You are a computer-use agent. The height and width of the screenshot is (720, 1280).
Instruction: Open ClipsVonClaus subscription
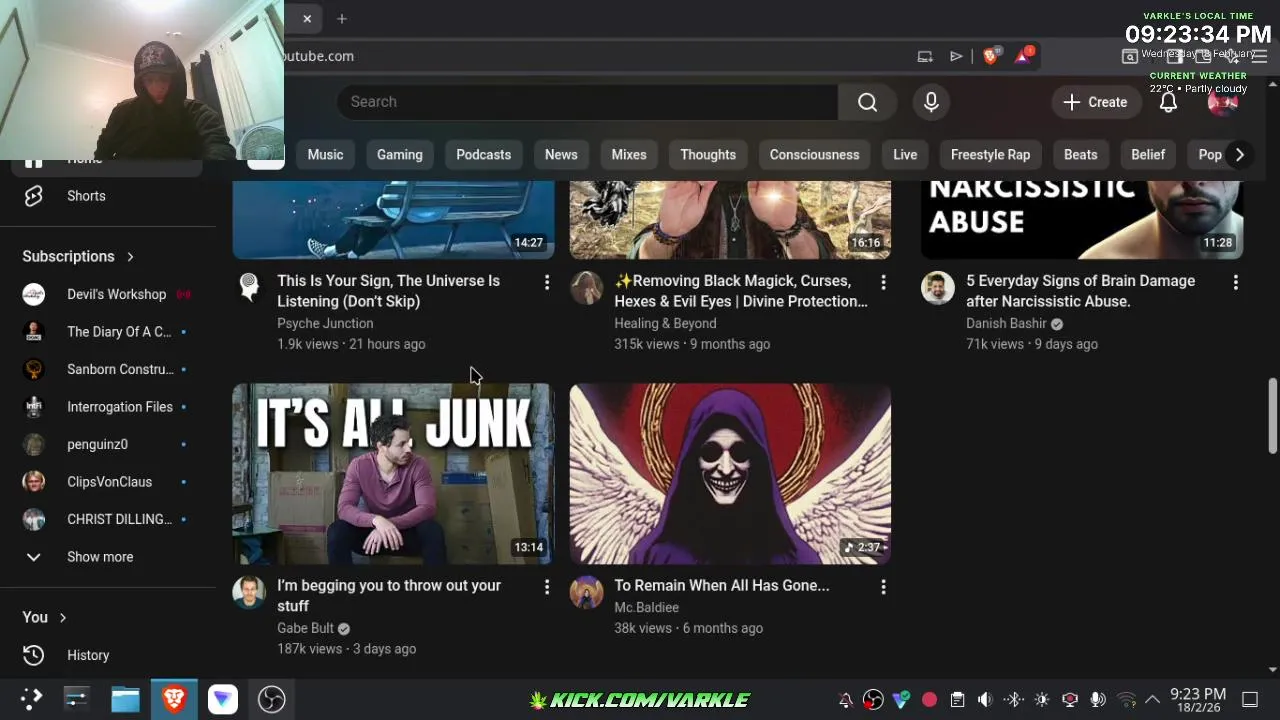click(108, 482)
